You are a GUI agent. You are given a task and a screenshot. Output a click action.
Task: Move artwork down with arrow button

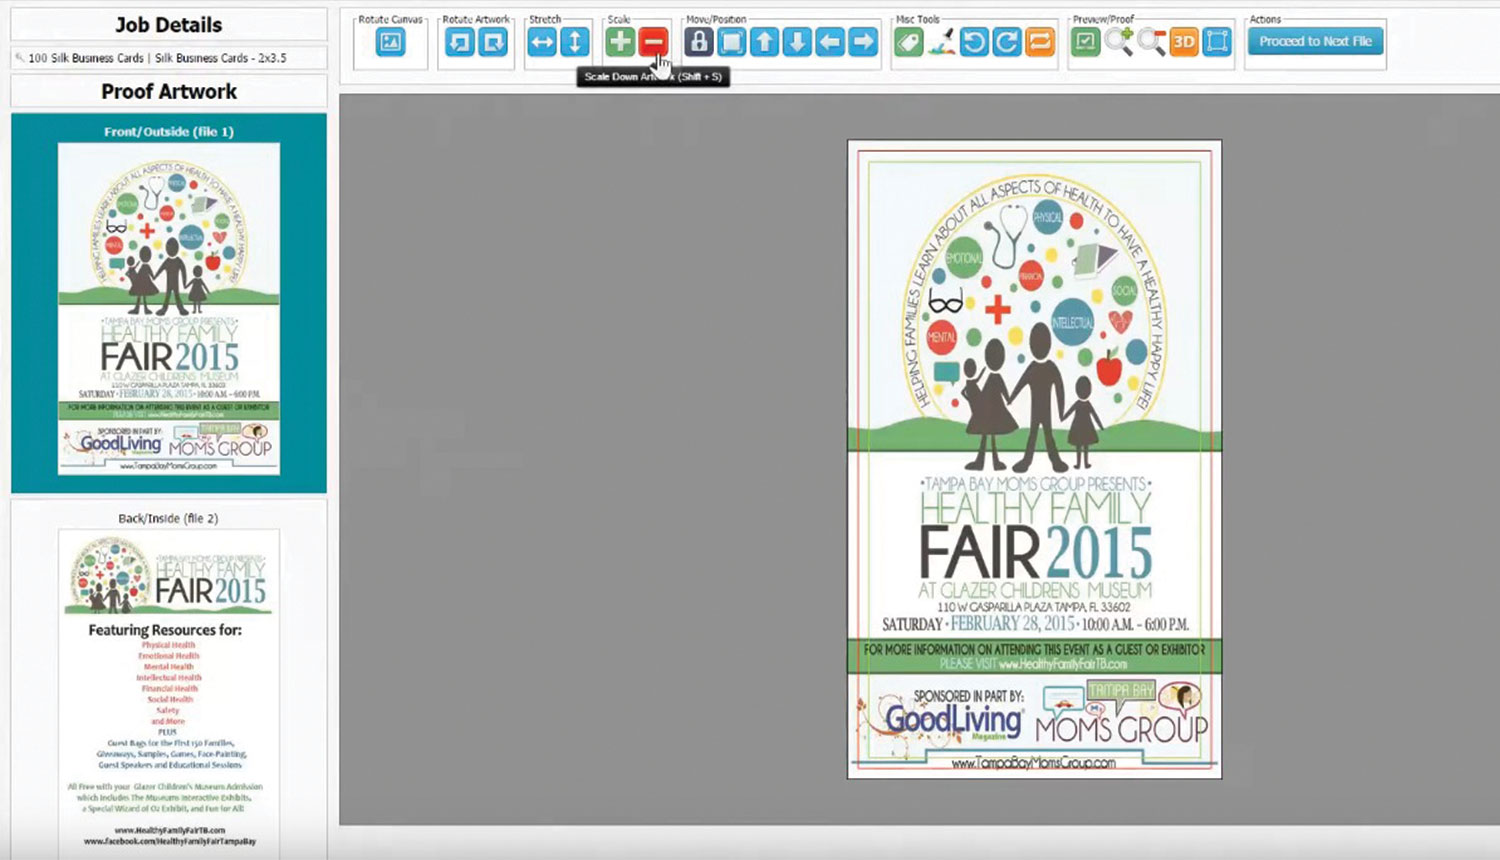pyautogui.click(x=797, y=42)
